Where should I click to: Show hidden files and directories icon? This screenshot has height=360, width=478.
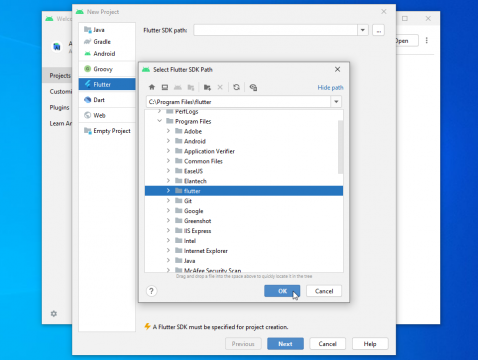point(253,87)
